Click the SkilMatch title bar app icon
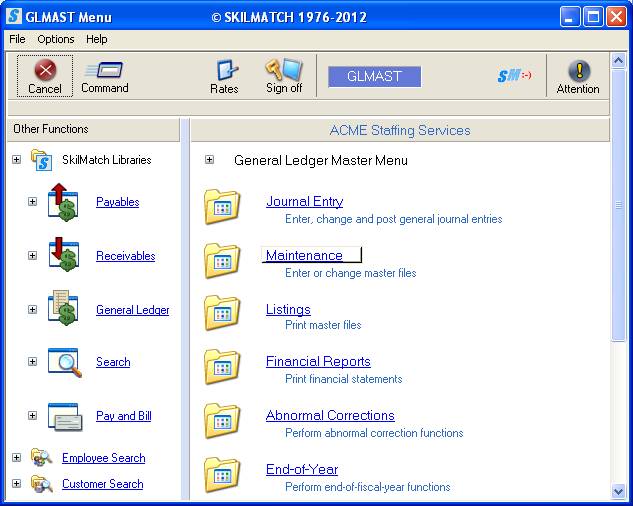 click(x=15, y=16)
